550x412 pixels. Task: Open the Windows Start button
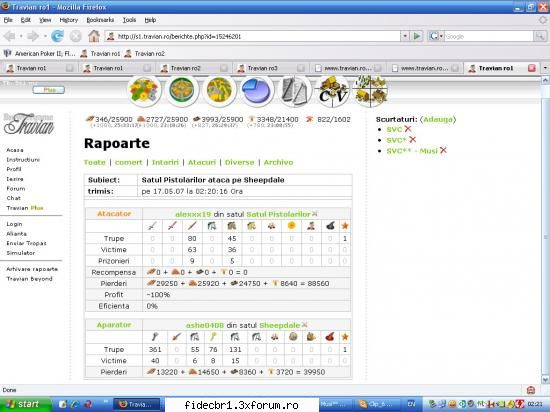click(25, 404)
